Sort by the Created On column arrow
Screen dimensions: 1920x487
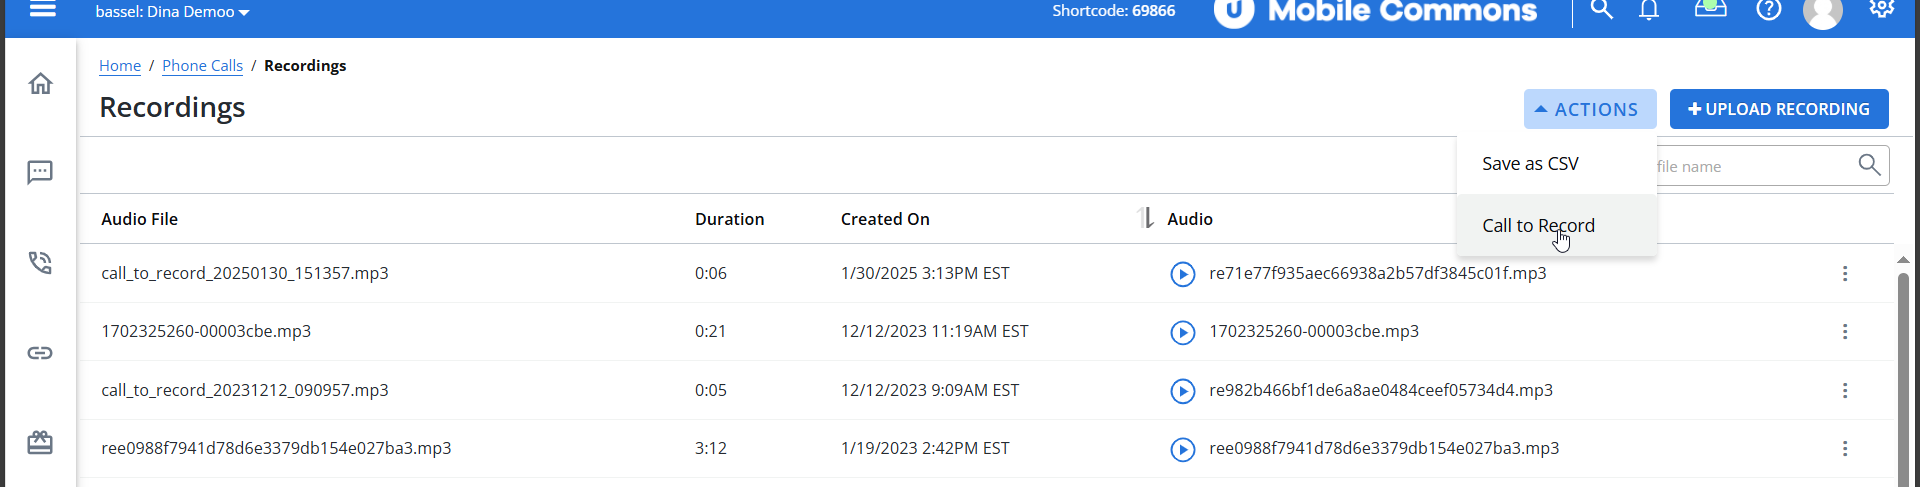click(1146, 218)
